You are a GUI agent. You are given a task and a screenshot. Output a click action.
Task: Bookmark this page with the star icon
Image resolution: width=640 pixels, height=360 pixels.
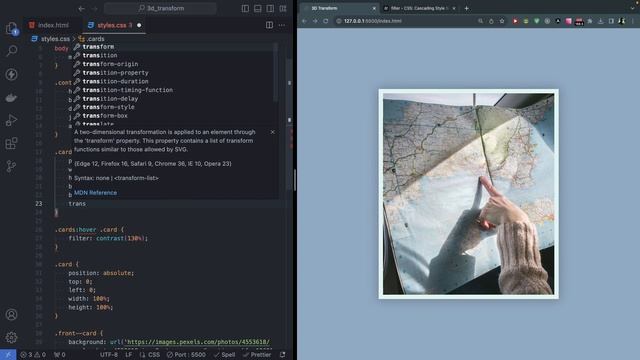[502, 21]
